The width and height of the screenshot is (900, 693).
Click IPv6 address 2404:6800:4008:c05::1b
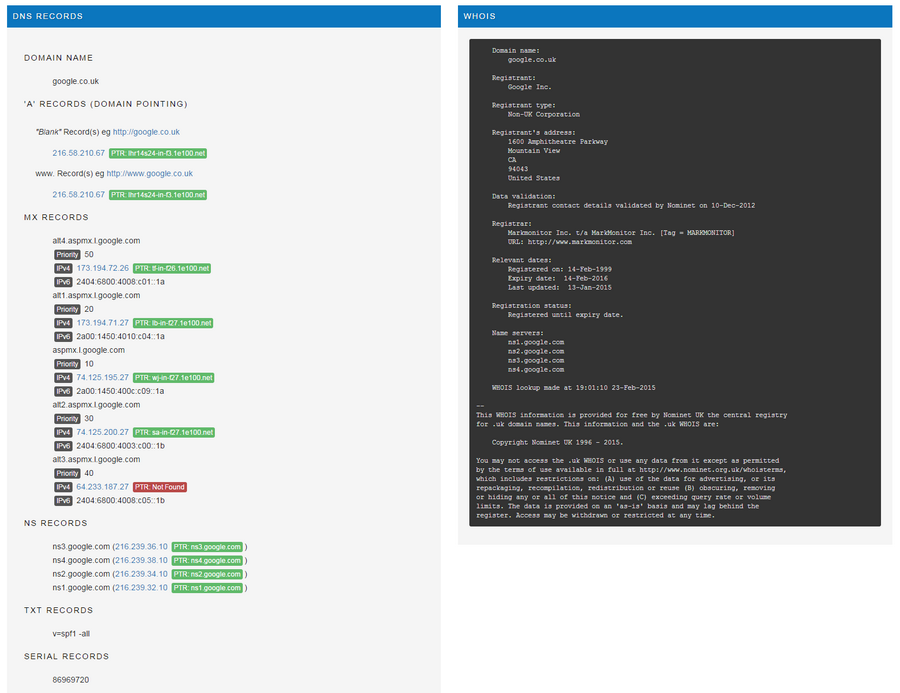[121, 501]
